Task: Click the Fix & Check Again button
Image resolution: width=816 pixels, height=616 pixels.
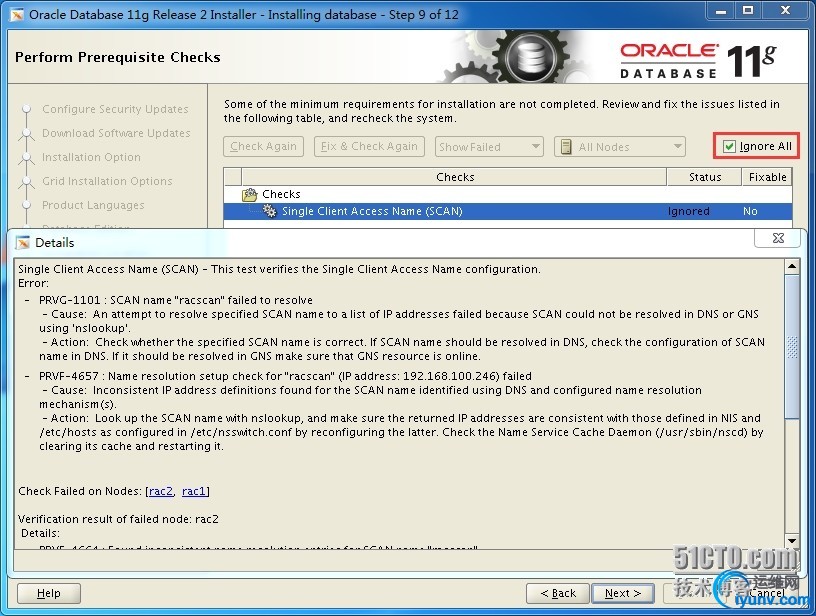Action: (369, 147)
